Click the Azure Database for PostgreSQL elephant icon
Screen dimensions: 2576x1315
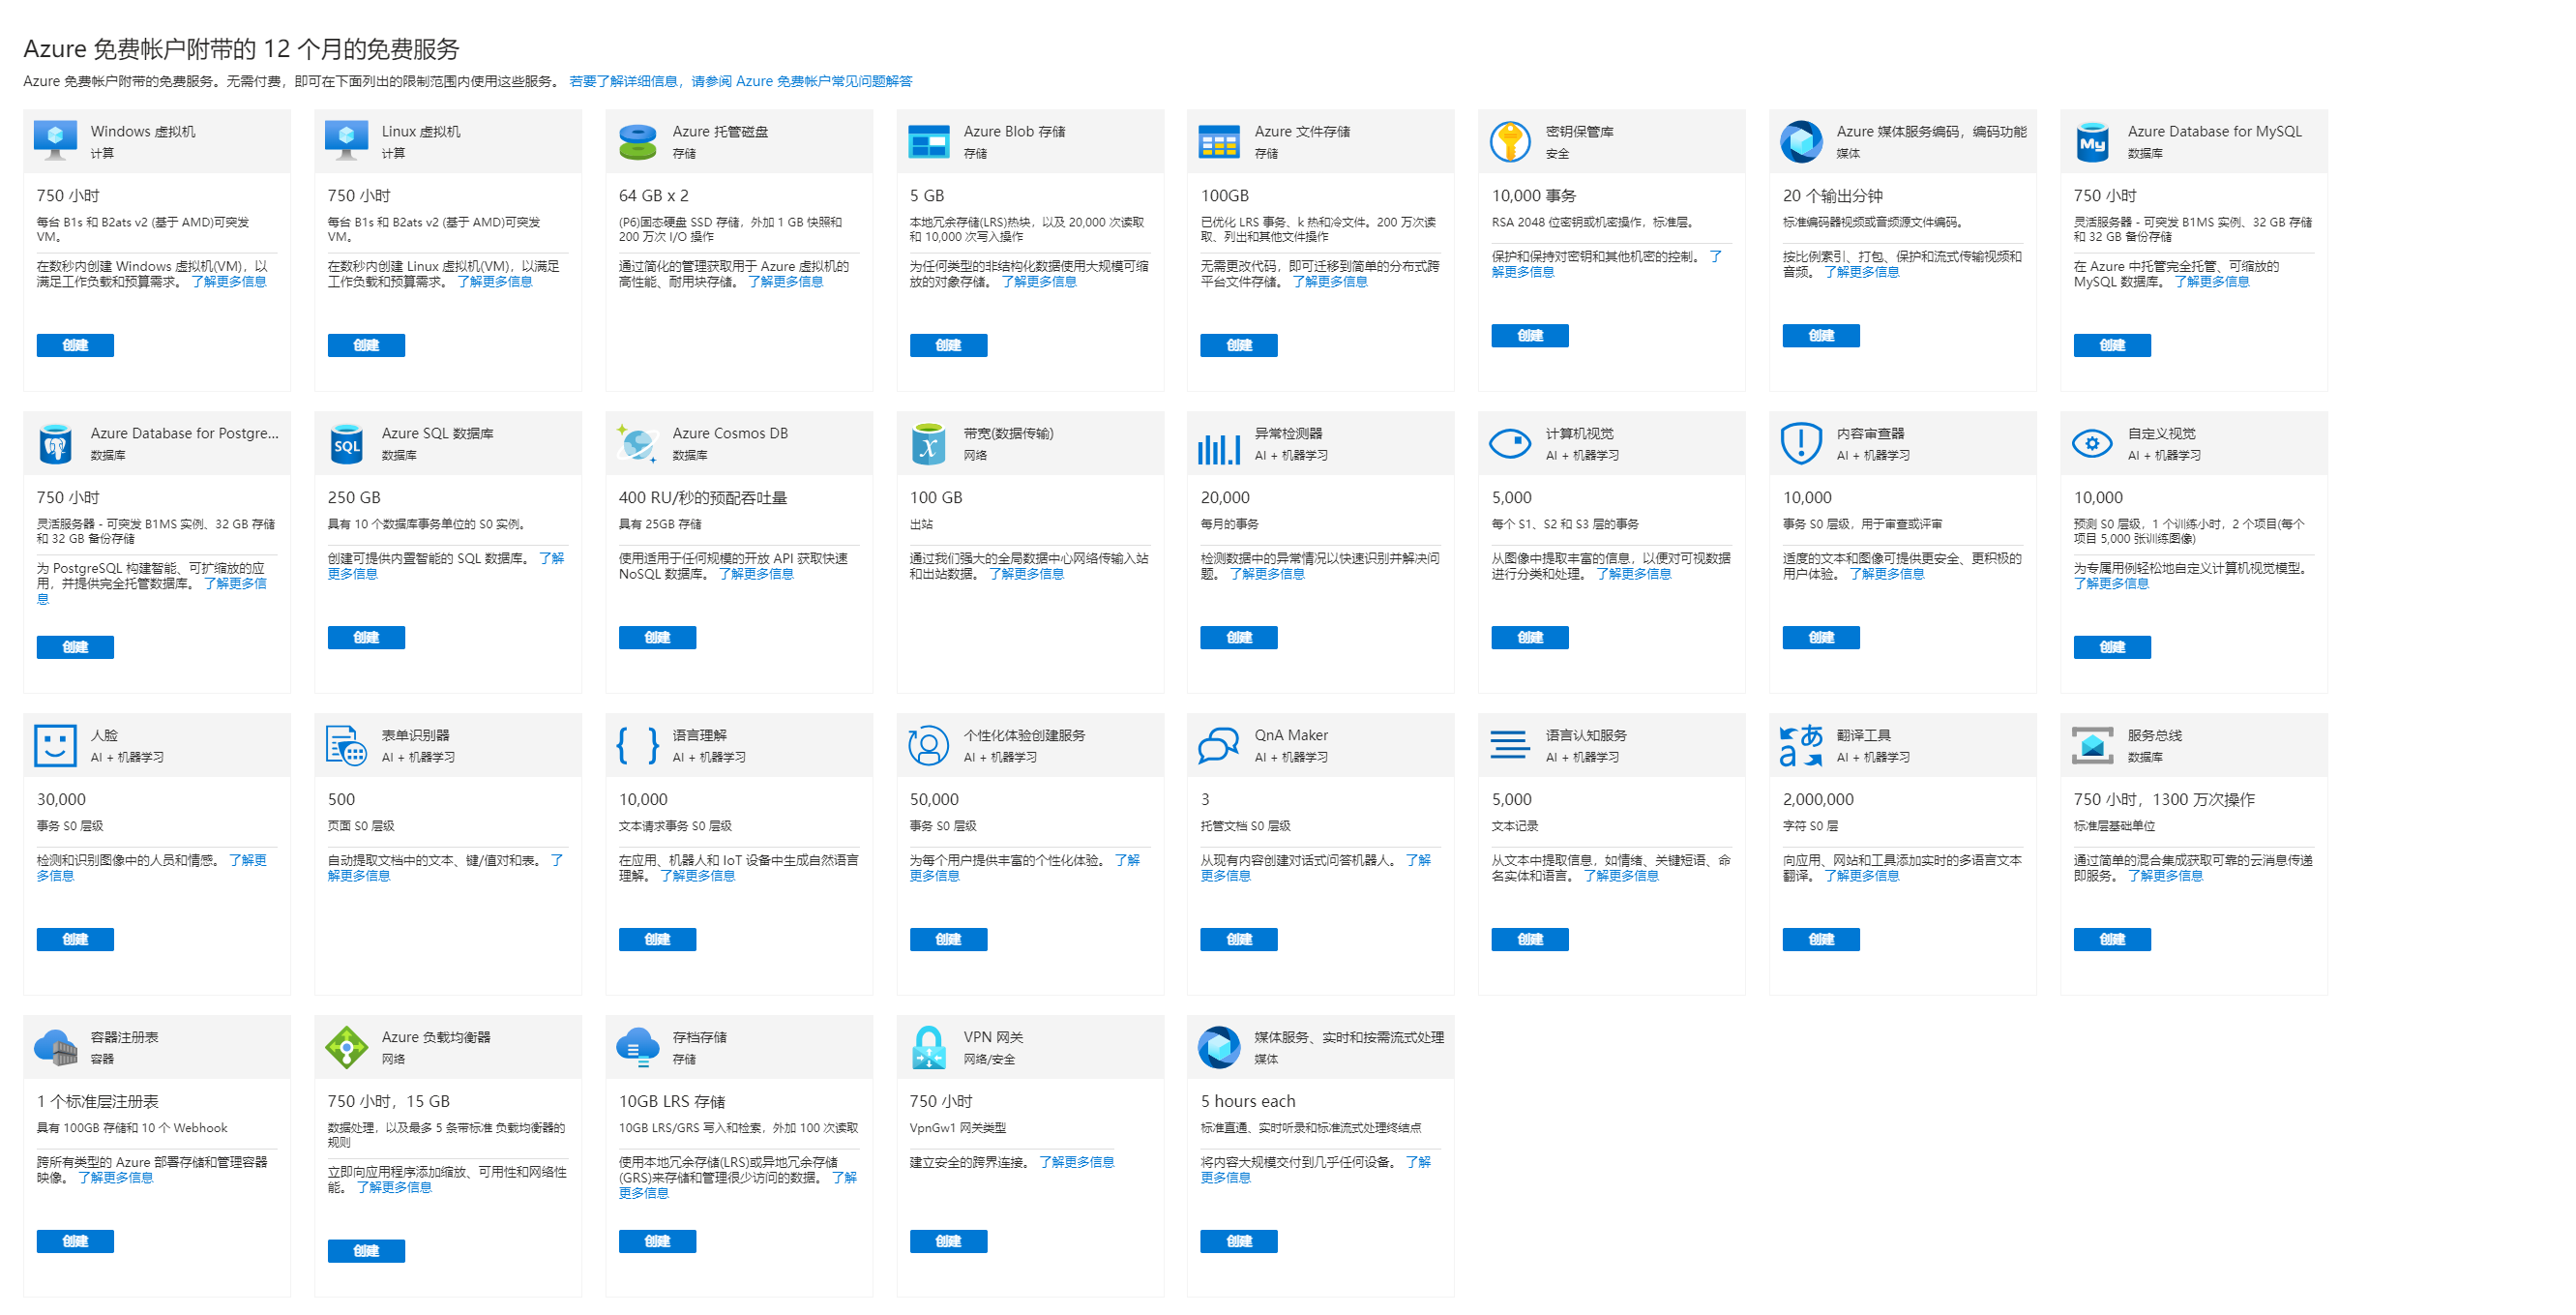tap(55, 443)
